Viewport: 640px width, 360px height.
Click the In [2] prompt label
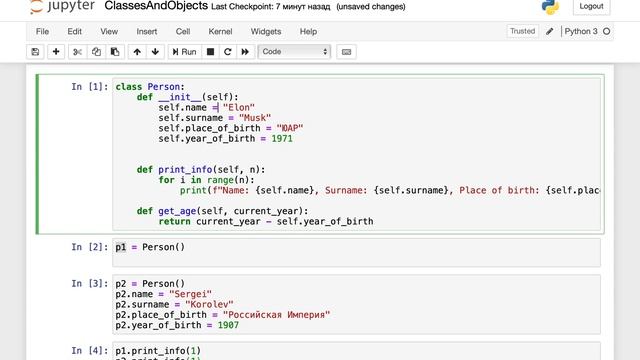90,247
